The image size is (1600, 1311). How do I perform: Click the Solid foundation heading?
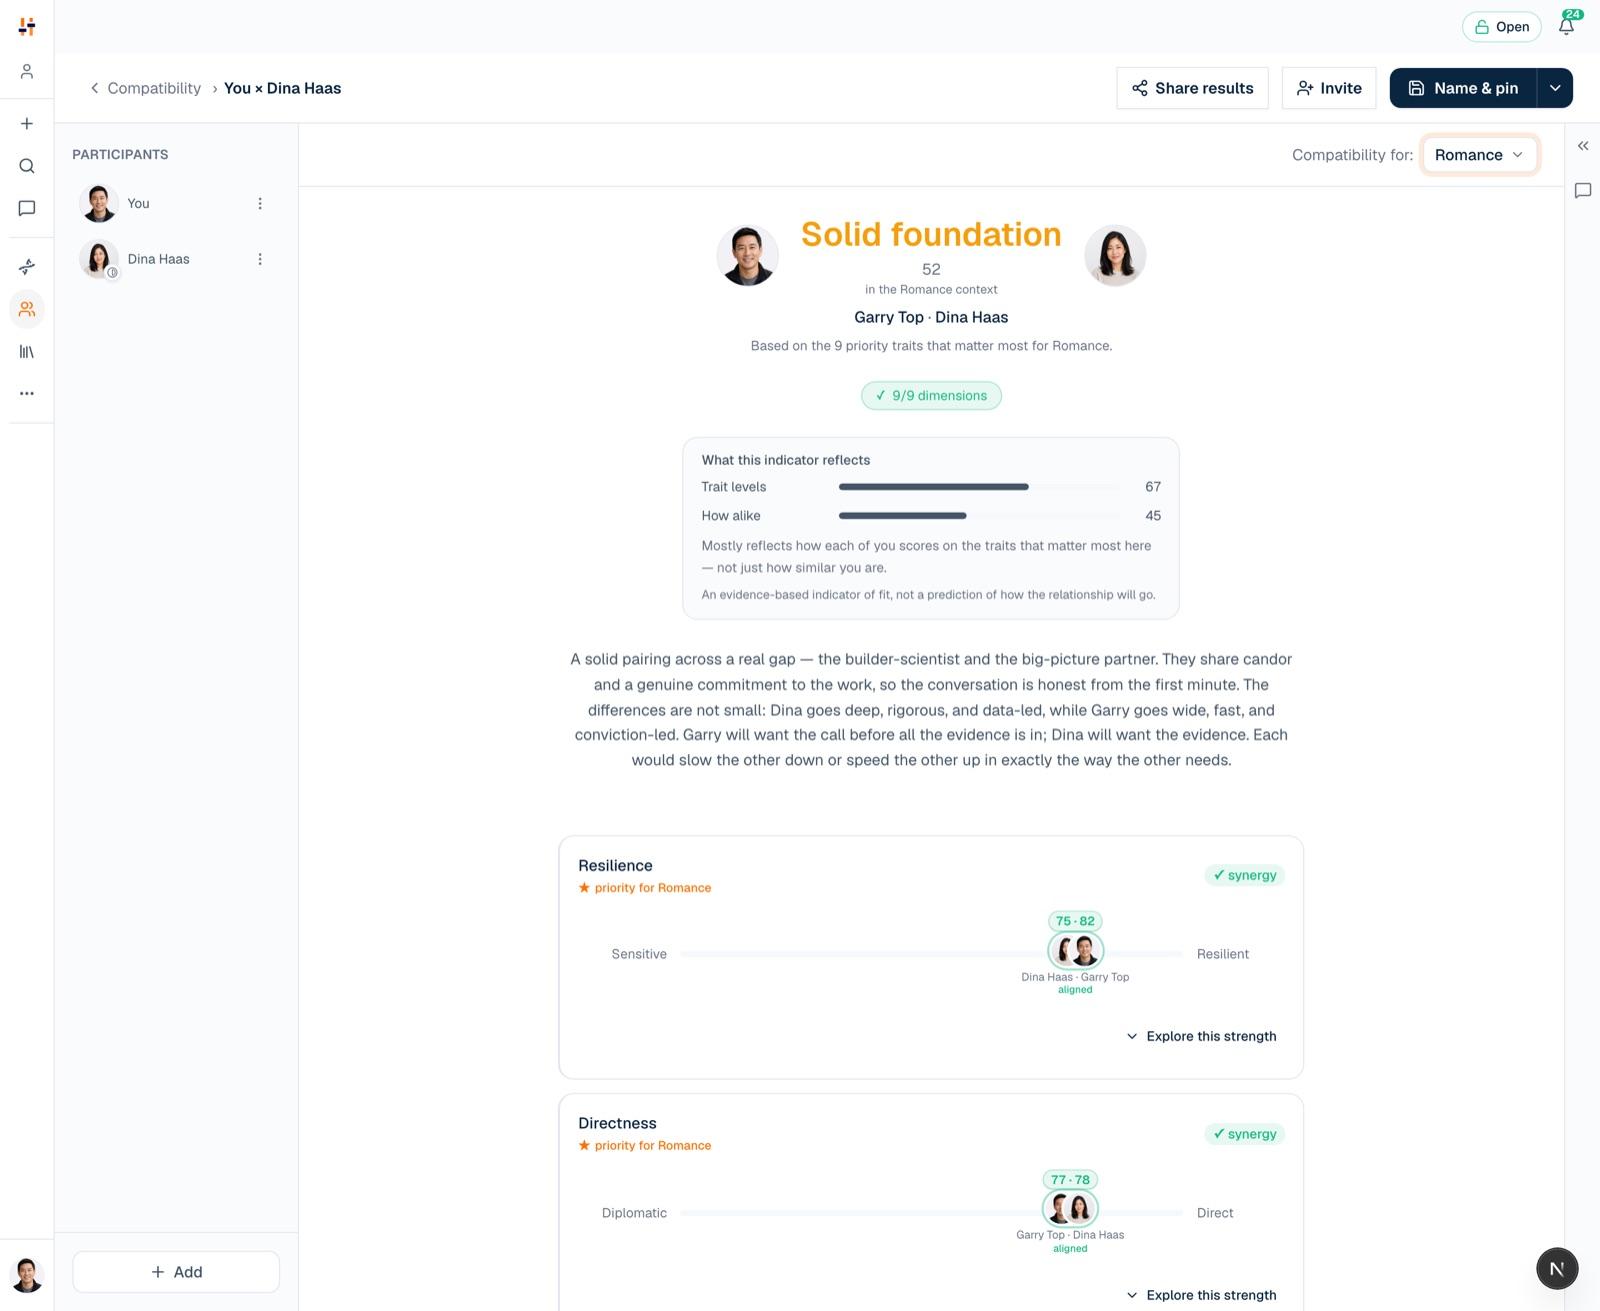pos(931,234)
